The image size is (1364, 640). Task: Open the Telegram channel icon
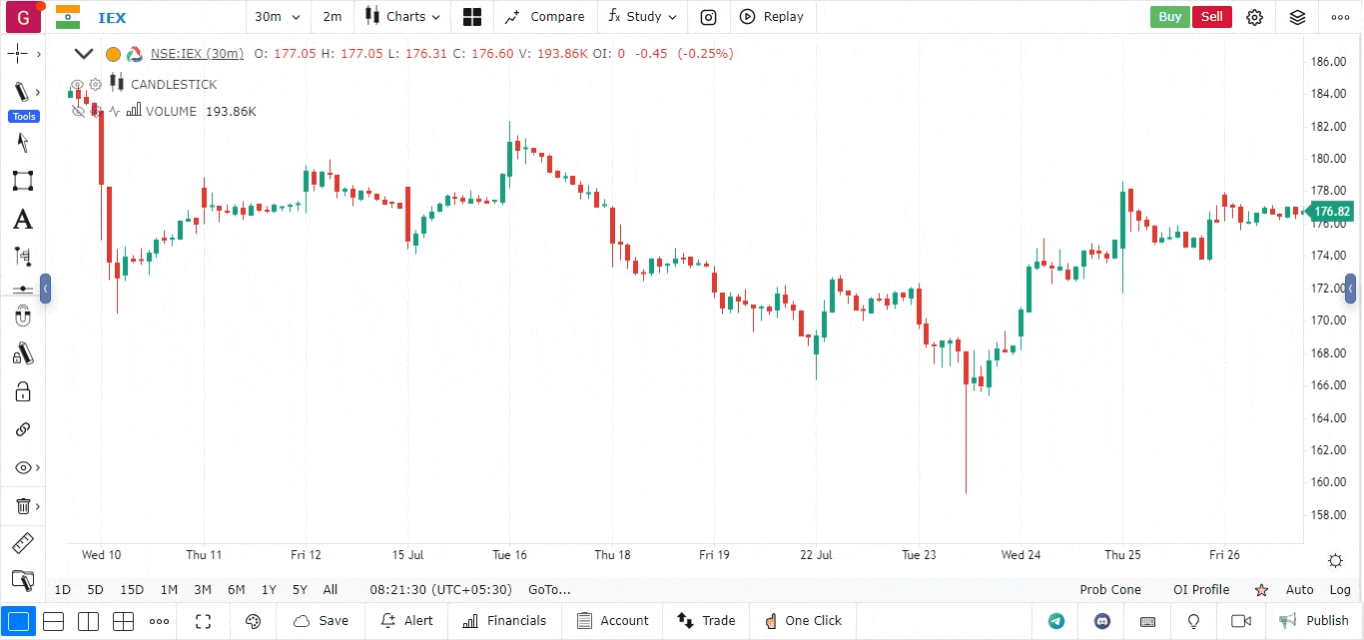pyautogui.click(x=1056, y=621)
